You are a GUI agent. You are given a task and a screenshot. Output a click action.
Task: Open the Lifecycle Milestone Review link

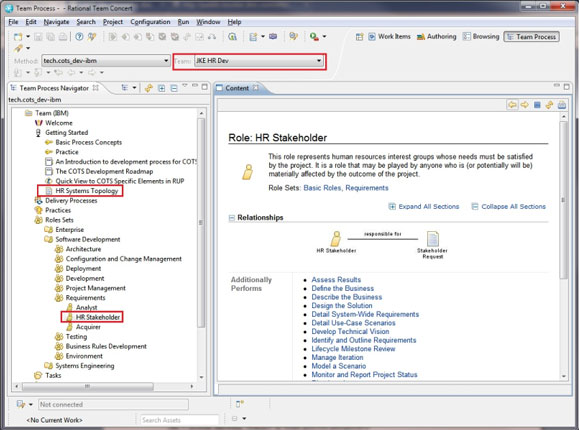point(353,349)
